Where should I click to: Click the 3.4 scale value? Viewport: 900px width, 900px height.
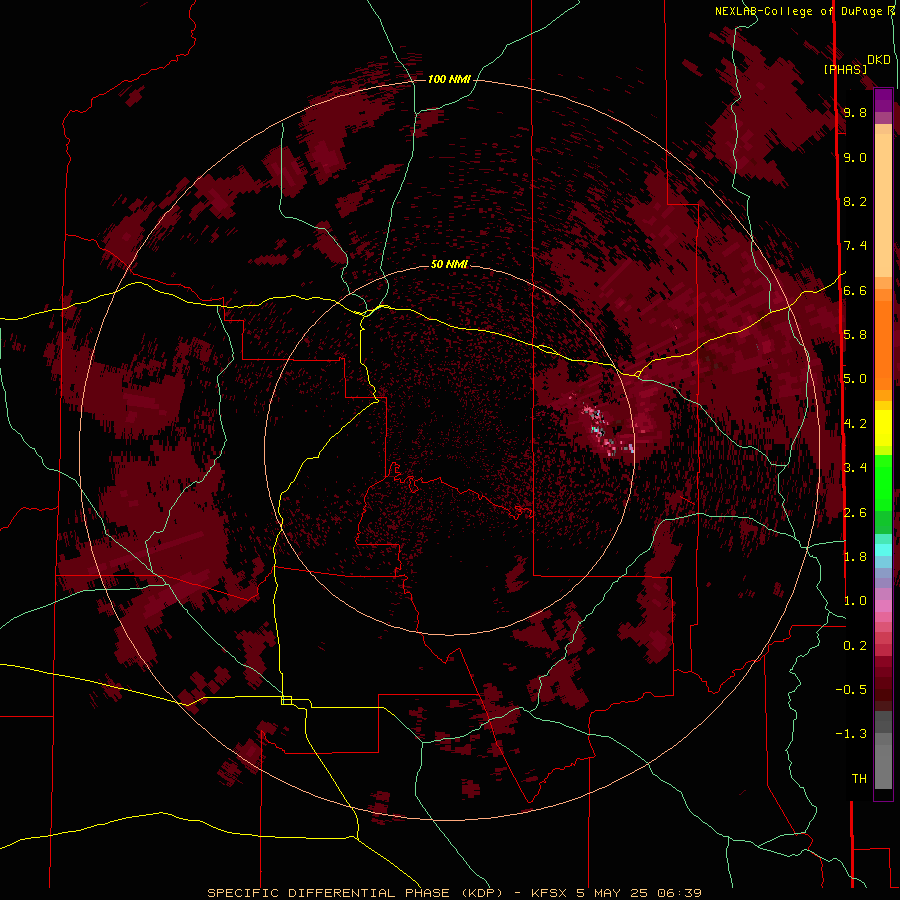click(855, 468)
